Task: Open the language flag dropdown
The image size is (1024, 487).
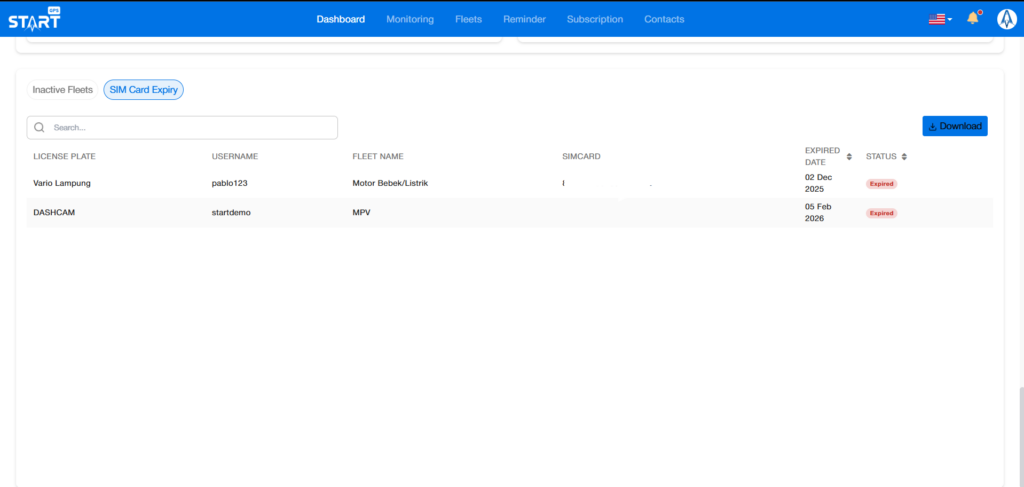Action: click(939, 19)
